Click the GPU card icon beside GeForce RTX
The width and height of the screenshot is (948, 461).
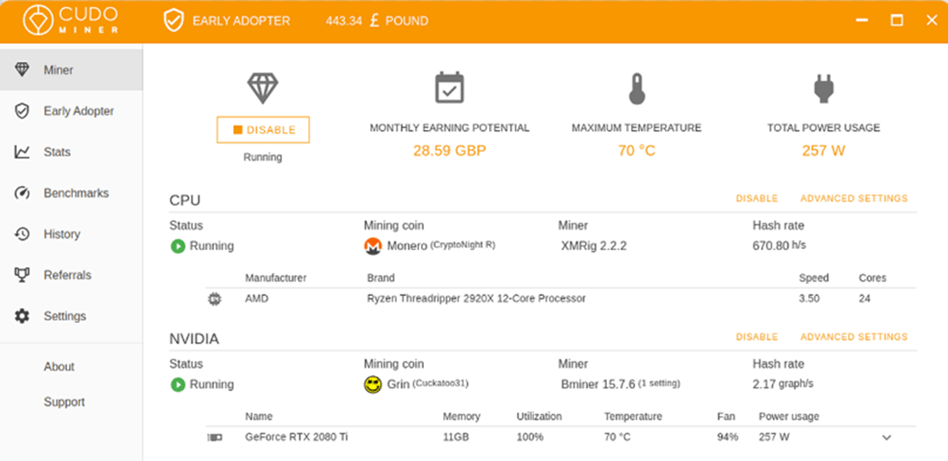[x=215, y=437]
